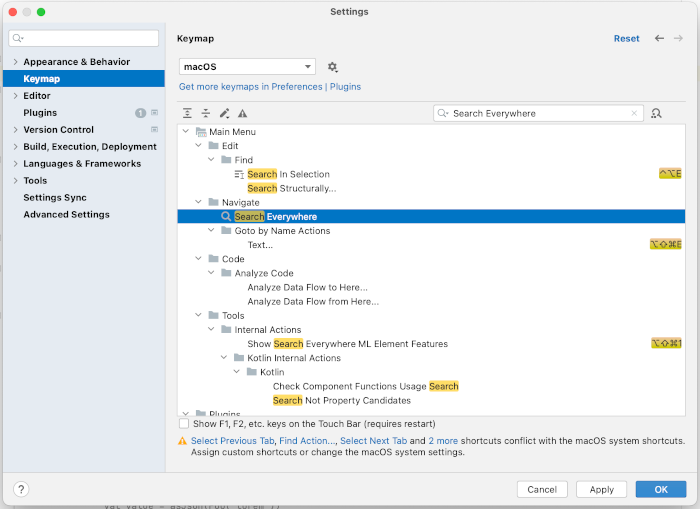Clear the Search Everywhere filter text
The width and height of the screenshot is (700, 509).
click(x=634, y=113)
